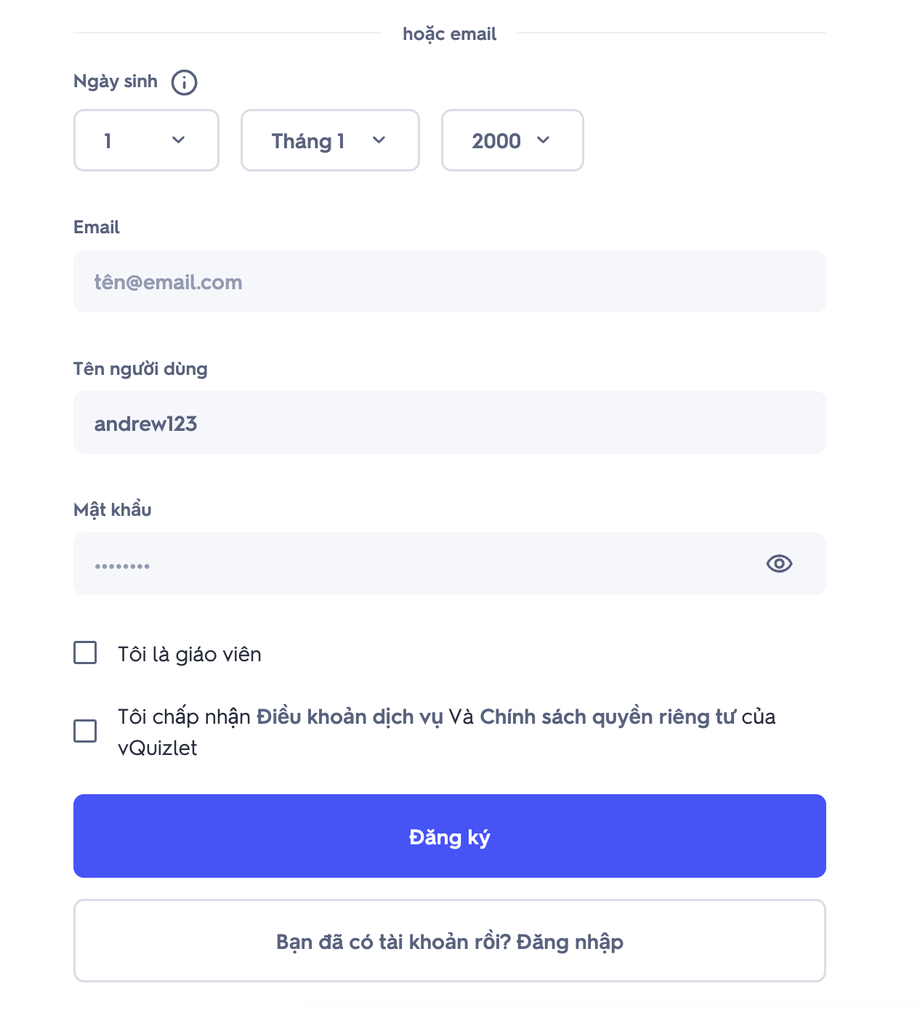
Task: Click Bạn đã có tài khoản rồi? Đăng nhập
Action: 449,941
